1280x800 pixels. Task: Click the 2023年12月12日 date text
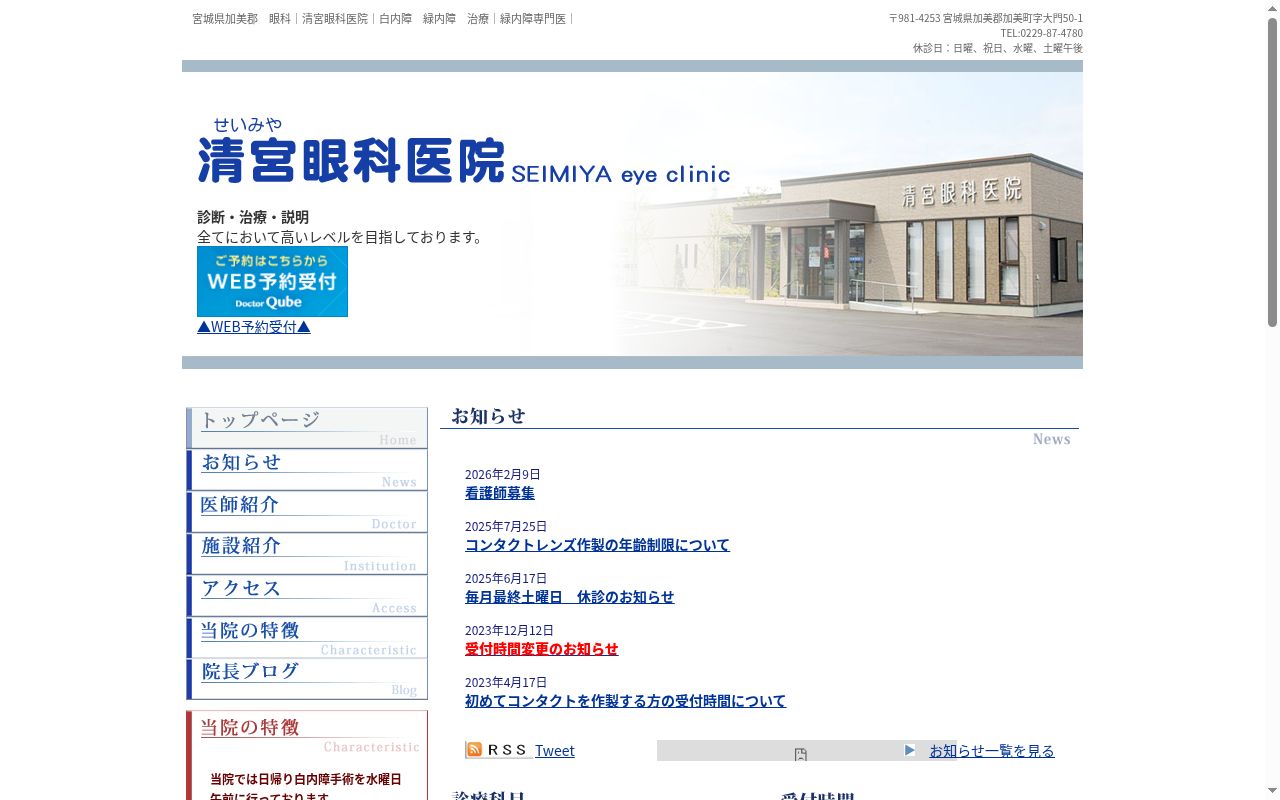509,630
